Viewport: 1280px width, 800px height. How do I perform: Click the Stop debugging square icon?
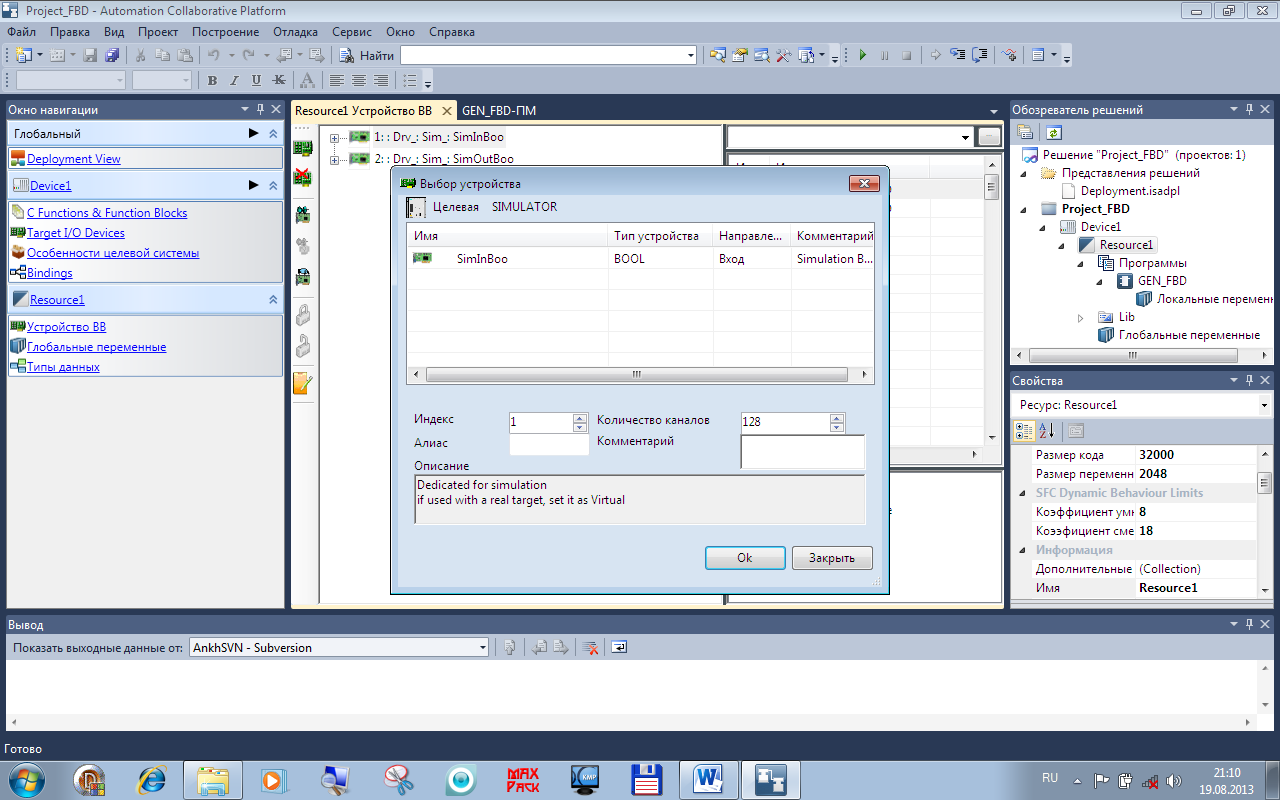(x=906, y=56)
